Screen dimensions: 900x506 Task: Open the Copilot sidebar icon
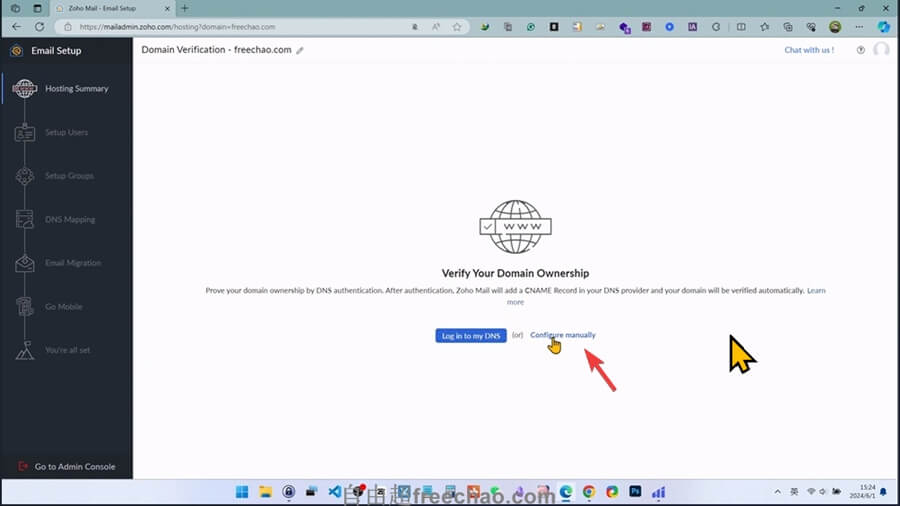(883, 27)
